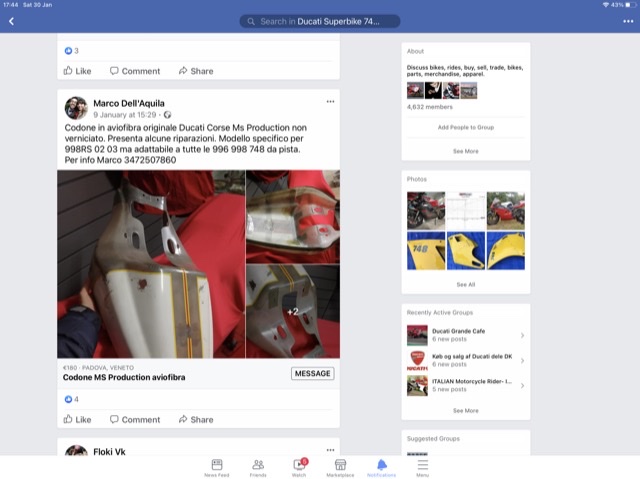Comment on Marco Dell'Aquila's Codone post
This screenshot has width=640, height=479.
point(135,419)
